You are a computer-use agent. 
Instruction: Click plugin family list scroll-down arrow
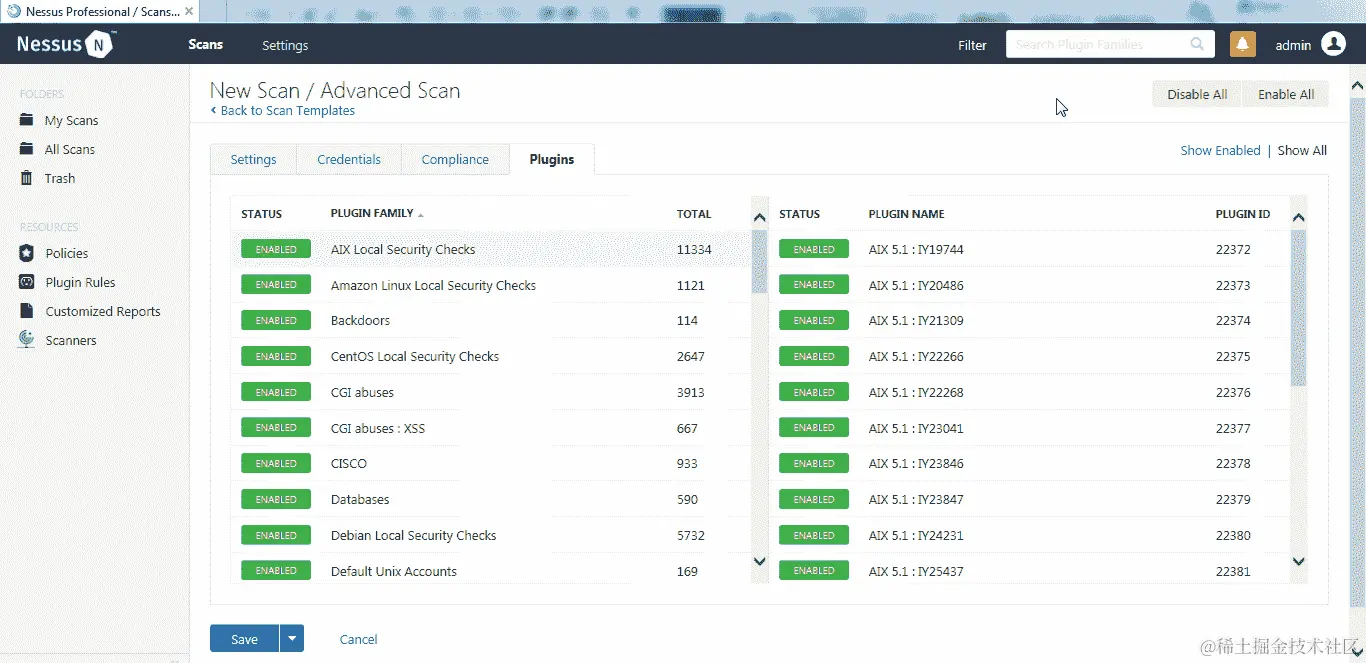coord(759,562)
